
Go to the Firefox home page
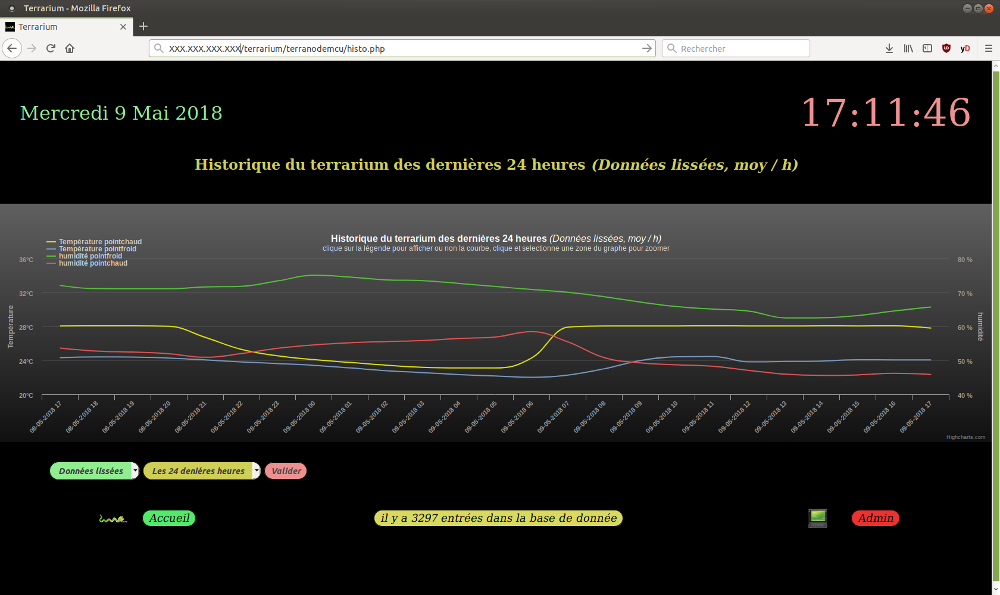(x=69, y=48)
